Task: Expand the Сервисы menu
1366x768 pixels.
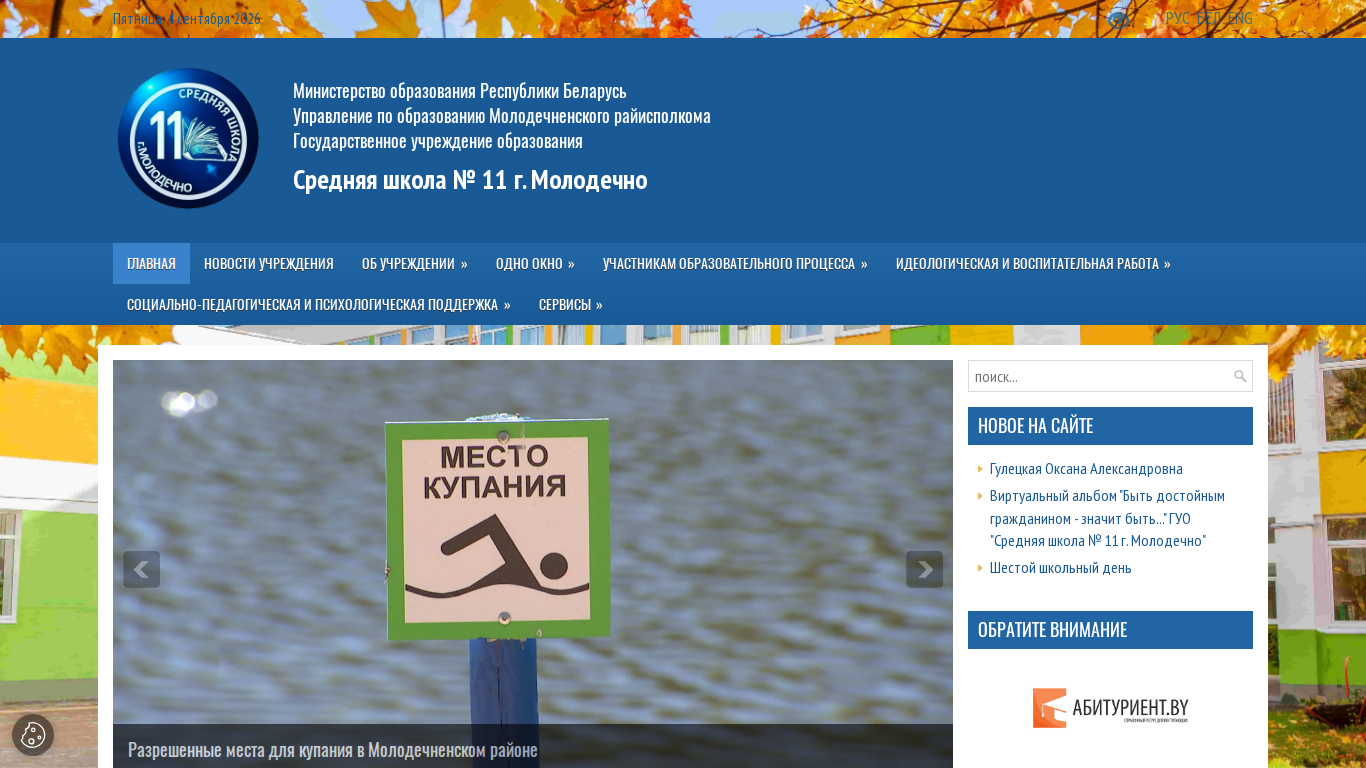Action: 571,305
